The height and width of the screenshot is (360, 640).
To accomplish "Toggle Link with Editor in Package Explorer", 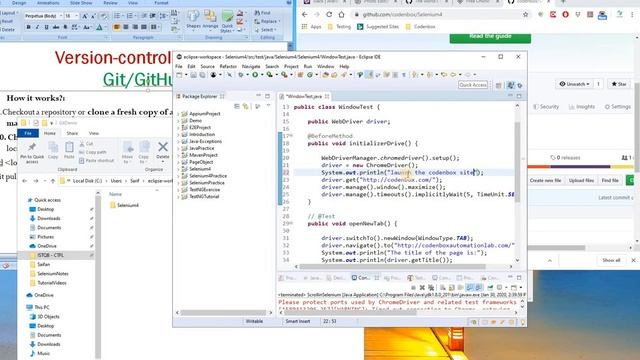I will [245, 106].
